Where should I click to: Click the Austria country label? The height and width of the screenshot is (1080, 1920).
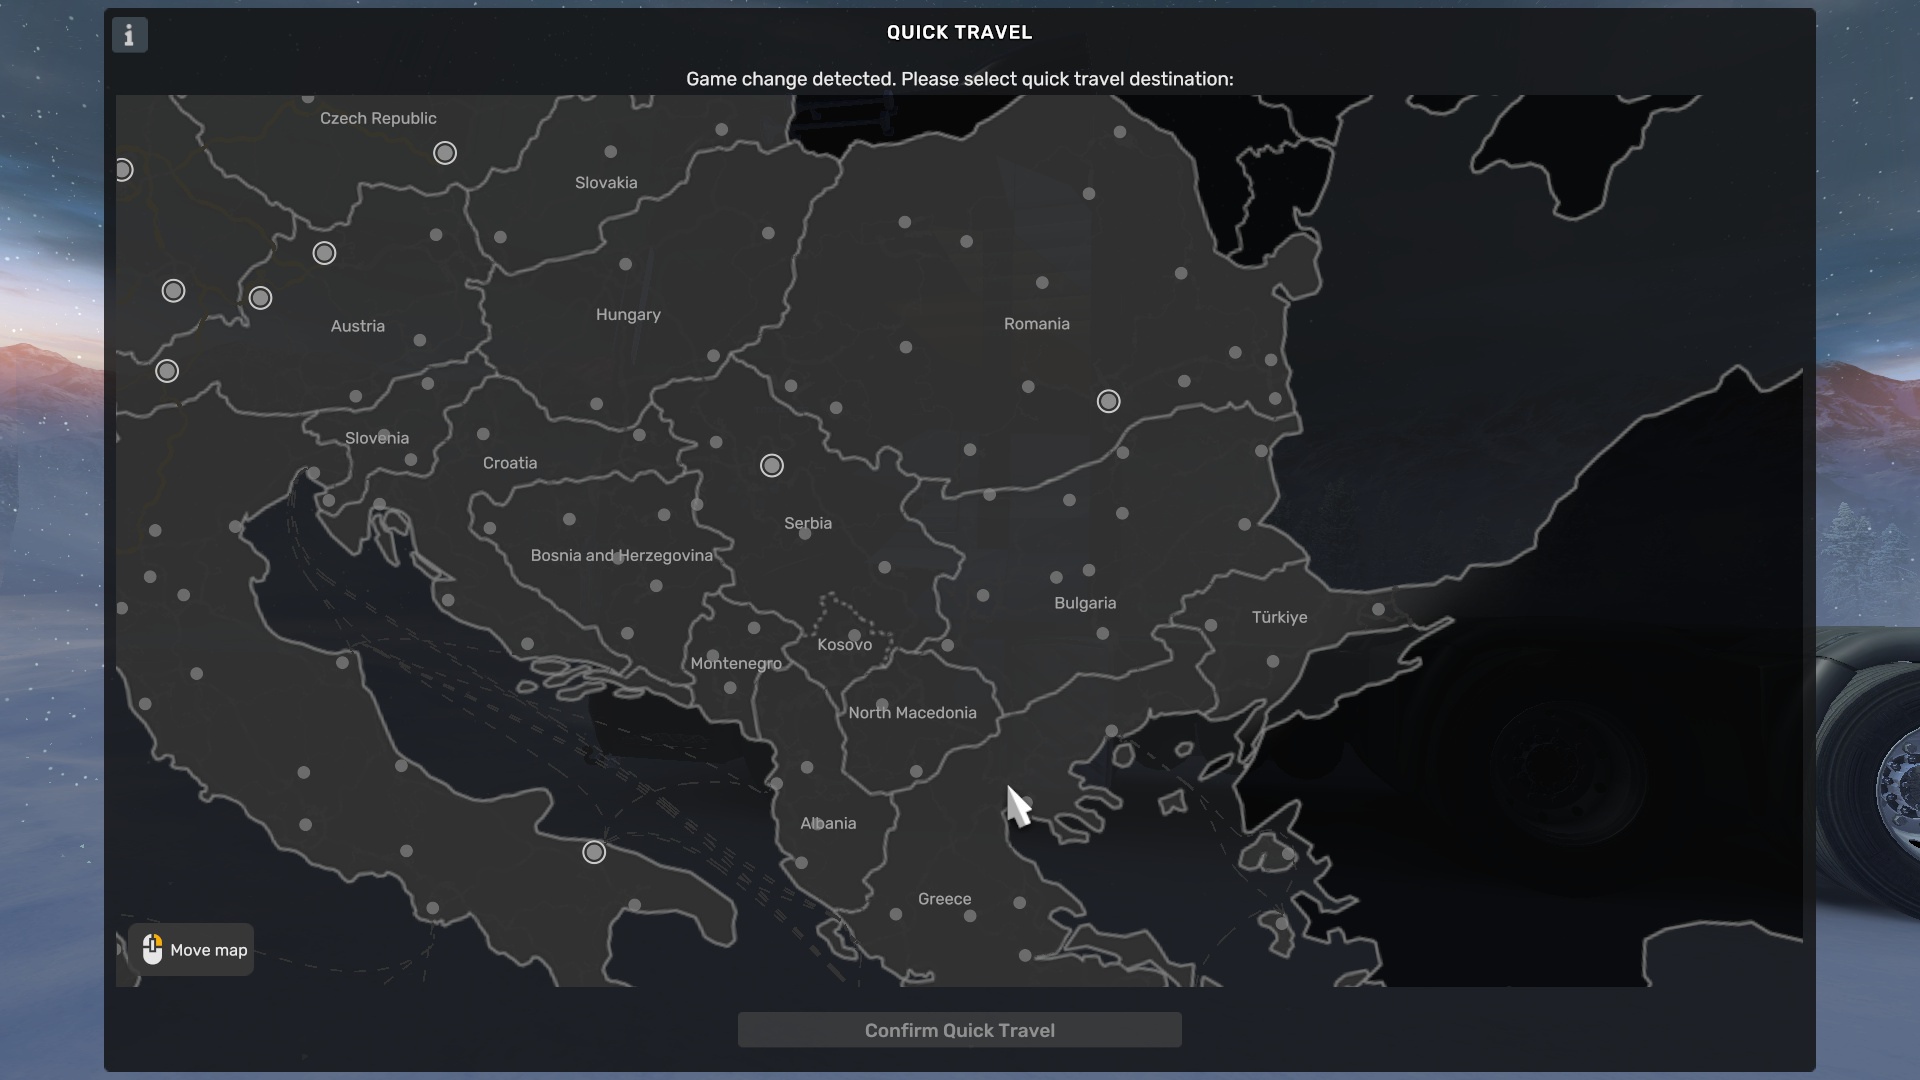[358, 326]
